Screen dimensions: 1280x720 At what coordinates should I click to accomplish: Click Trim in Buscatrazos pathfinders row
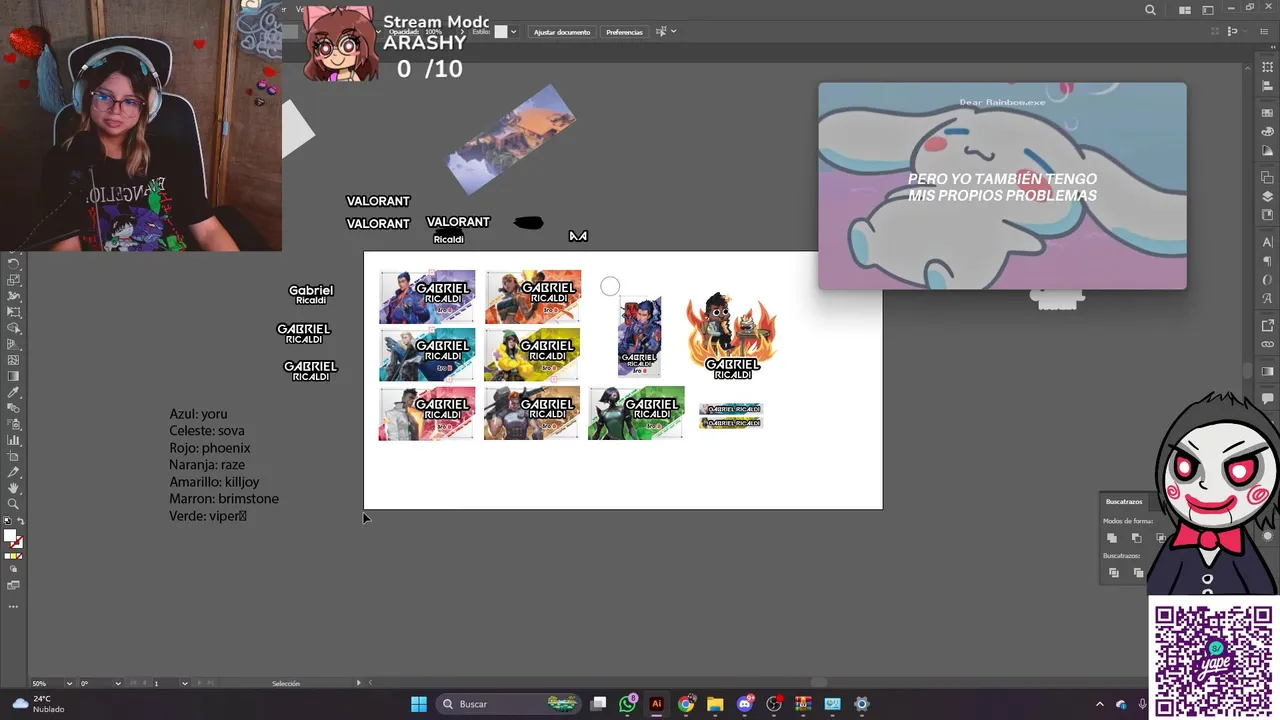point(1139,573)
